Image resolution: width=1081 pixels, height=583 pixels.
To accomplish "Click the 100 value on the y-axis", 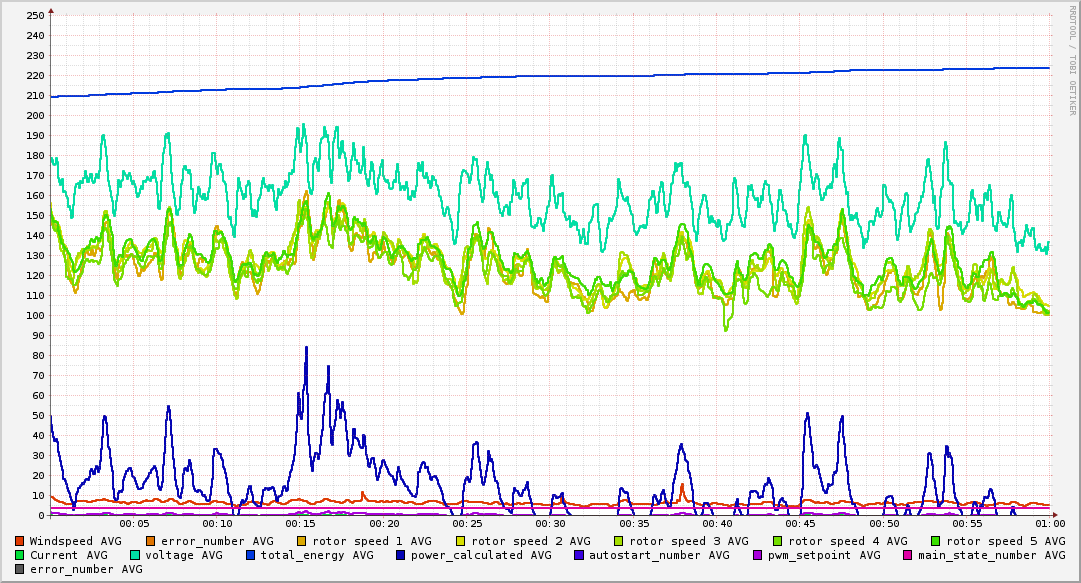I will click(x=35, y=316).
